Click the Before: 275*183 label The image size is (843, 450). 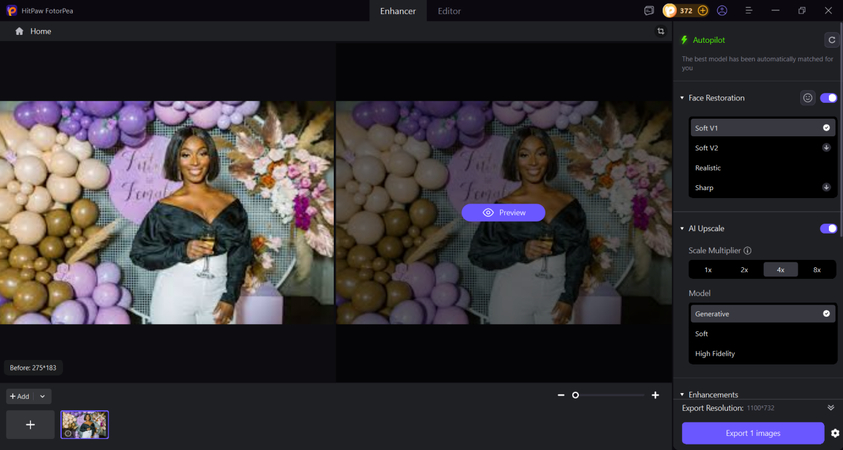click(33, 368)
